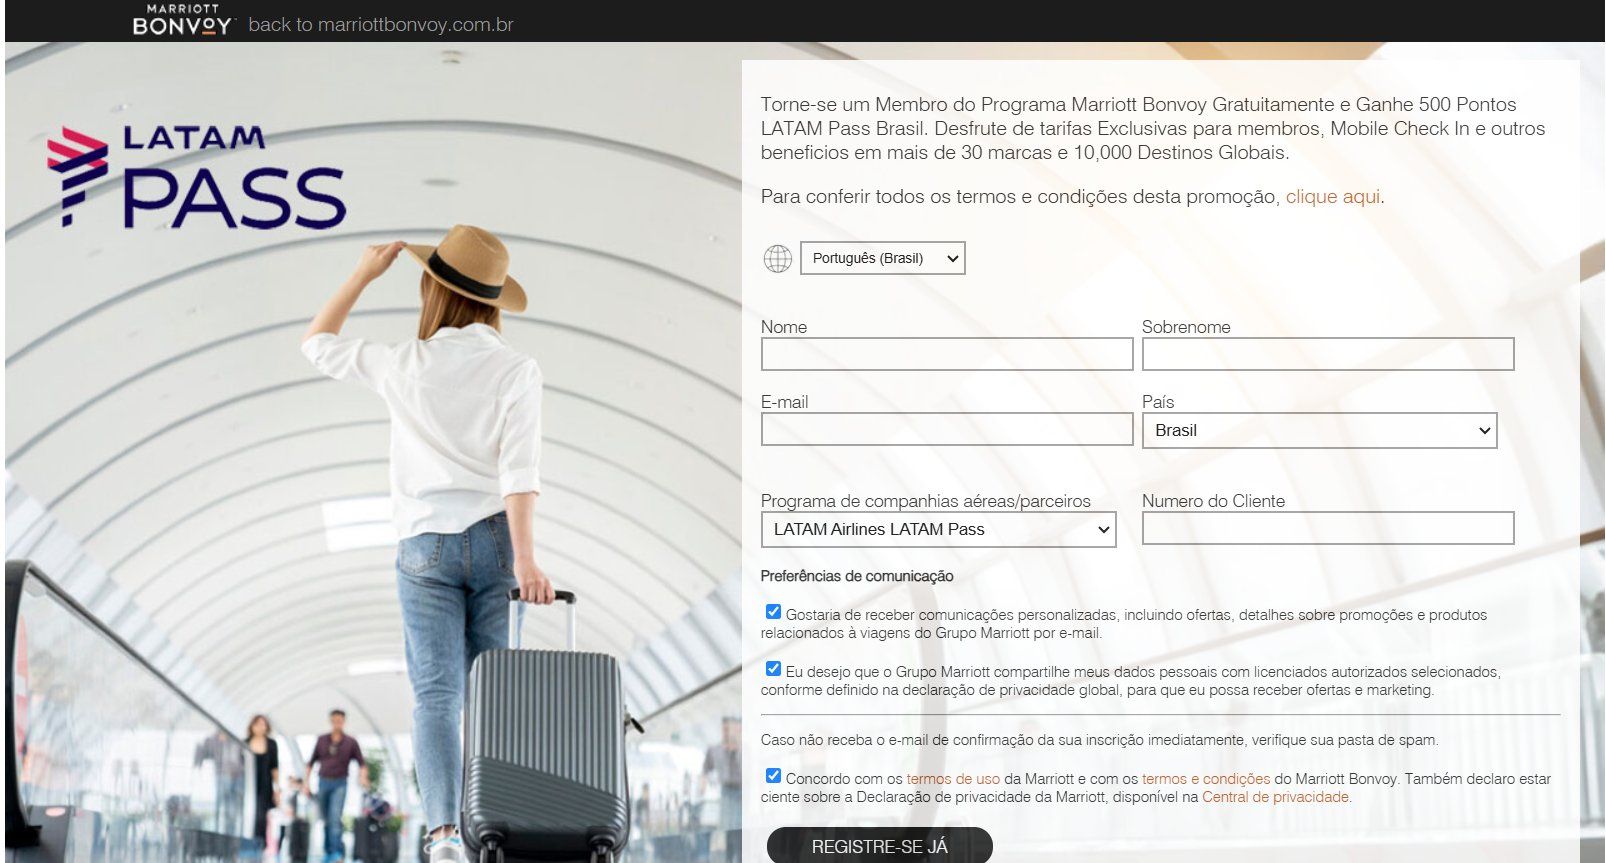Click the 'Preferências de comunicação' heading
1606x863 pixels.
(x=857, y=576)
